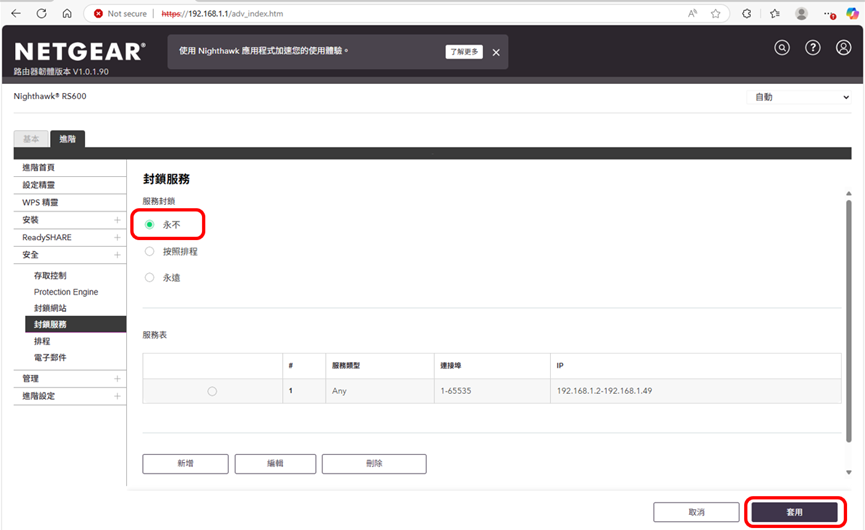
Task: Open browser extensions icon
Action: [746, 13]
